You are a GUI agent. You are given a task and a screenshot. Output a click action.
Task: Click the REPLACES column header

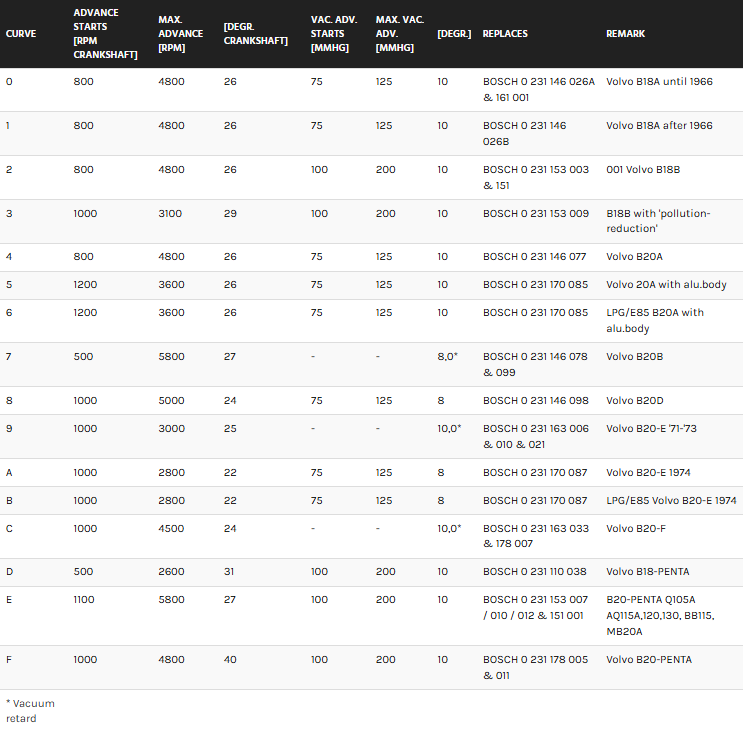505,34
